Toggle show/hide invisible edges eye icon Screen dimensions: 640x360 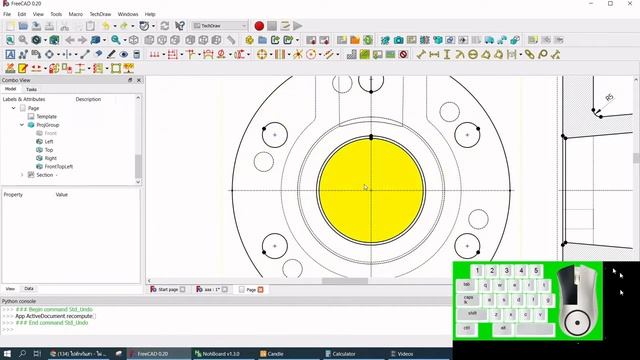tap(124, 54)
